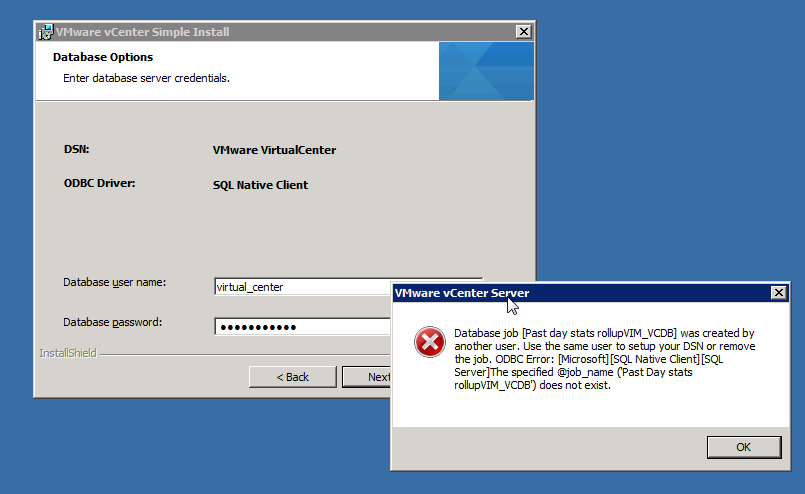Click the 'VMware VirtualCenter' DSN value
This screenshot has width=805, height=494.
click(275, 150)
